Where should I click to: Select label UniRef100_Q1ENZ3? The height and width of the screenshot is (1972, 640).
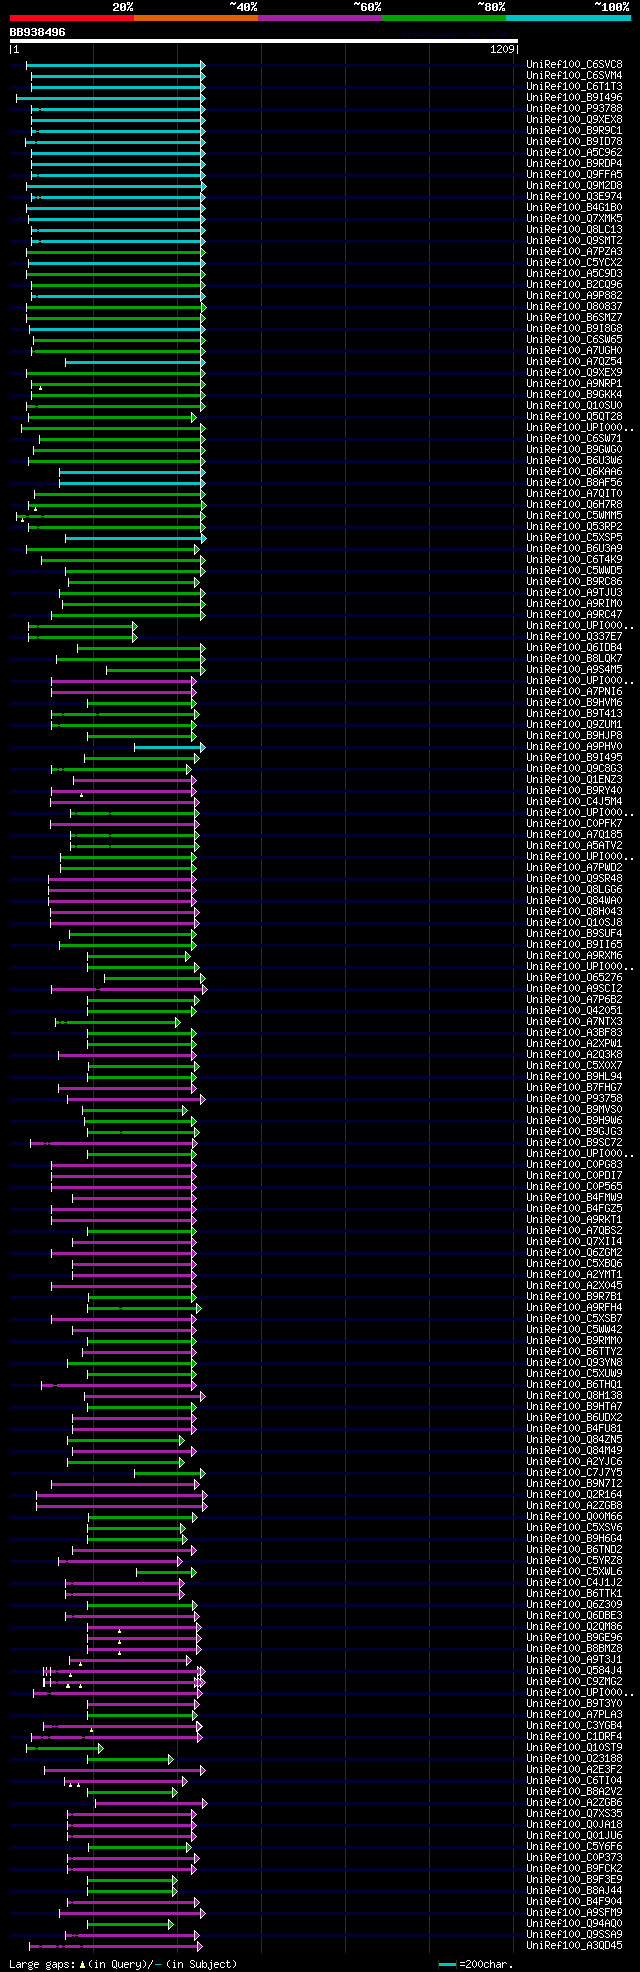pos(574,779)
